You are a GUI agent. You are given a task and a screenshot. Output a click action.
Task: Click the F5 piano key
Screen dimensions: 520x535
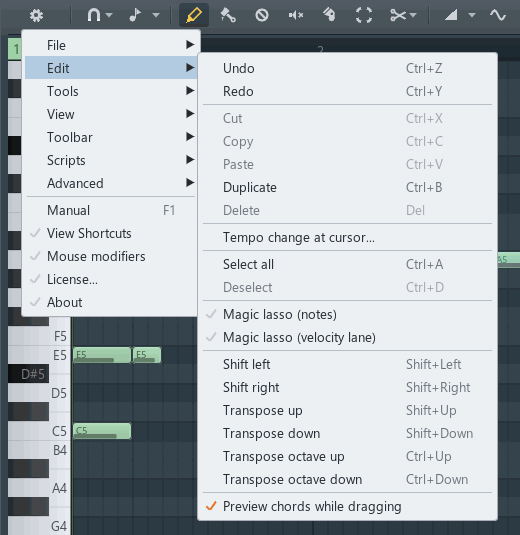point(39,336)
